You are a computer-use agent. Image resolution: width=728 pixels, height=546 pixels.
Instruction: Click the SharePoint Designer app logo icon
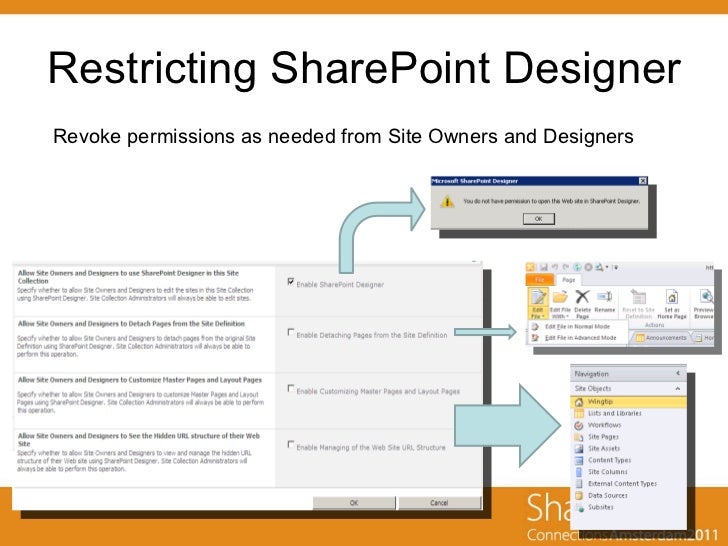pos(530,267)
